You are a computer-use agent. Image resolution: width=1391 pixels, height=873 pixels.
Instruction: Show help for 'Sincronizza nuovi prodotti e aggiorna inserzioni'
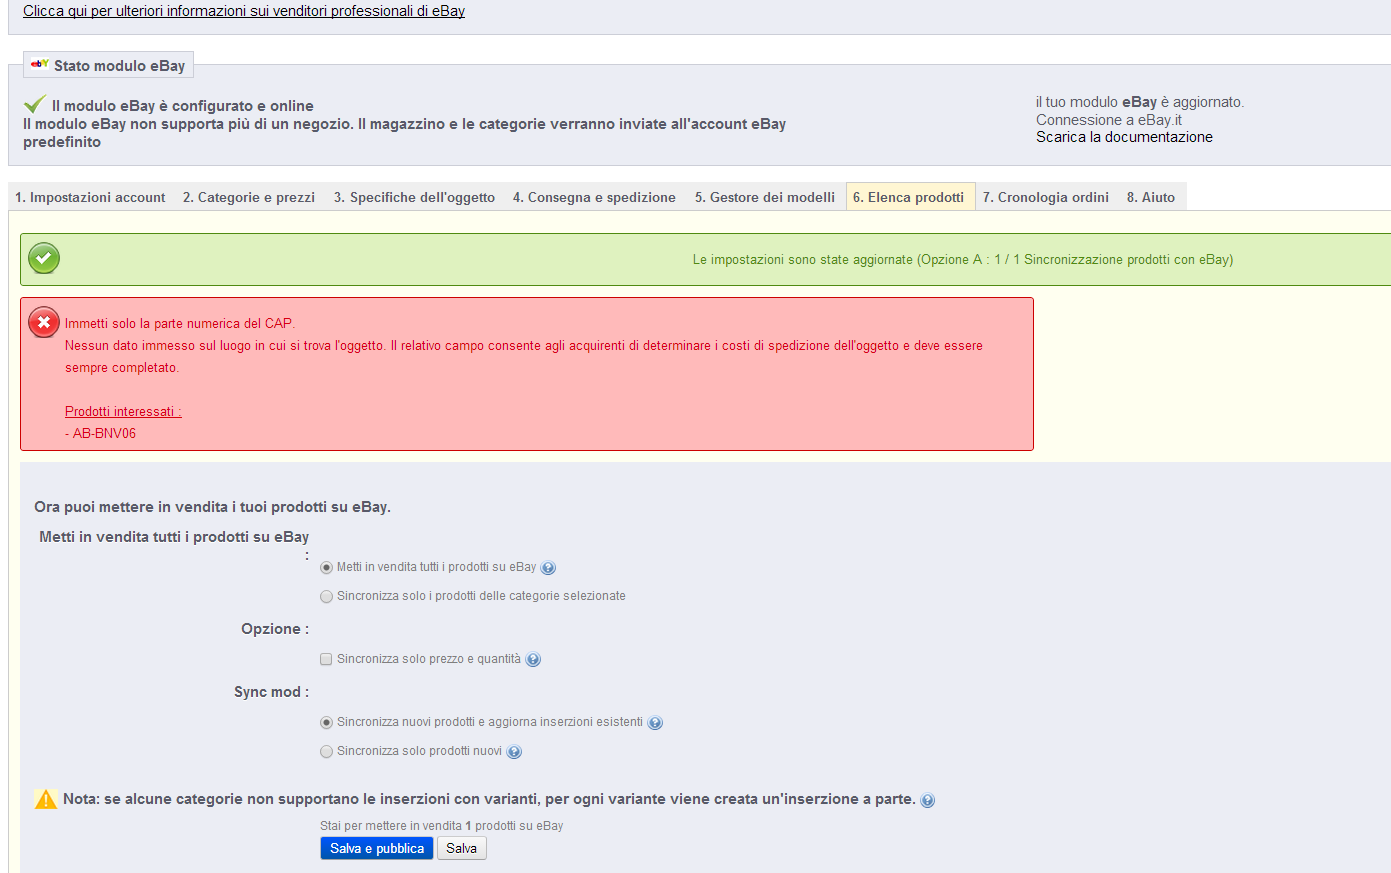pos(655,723)
